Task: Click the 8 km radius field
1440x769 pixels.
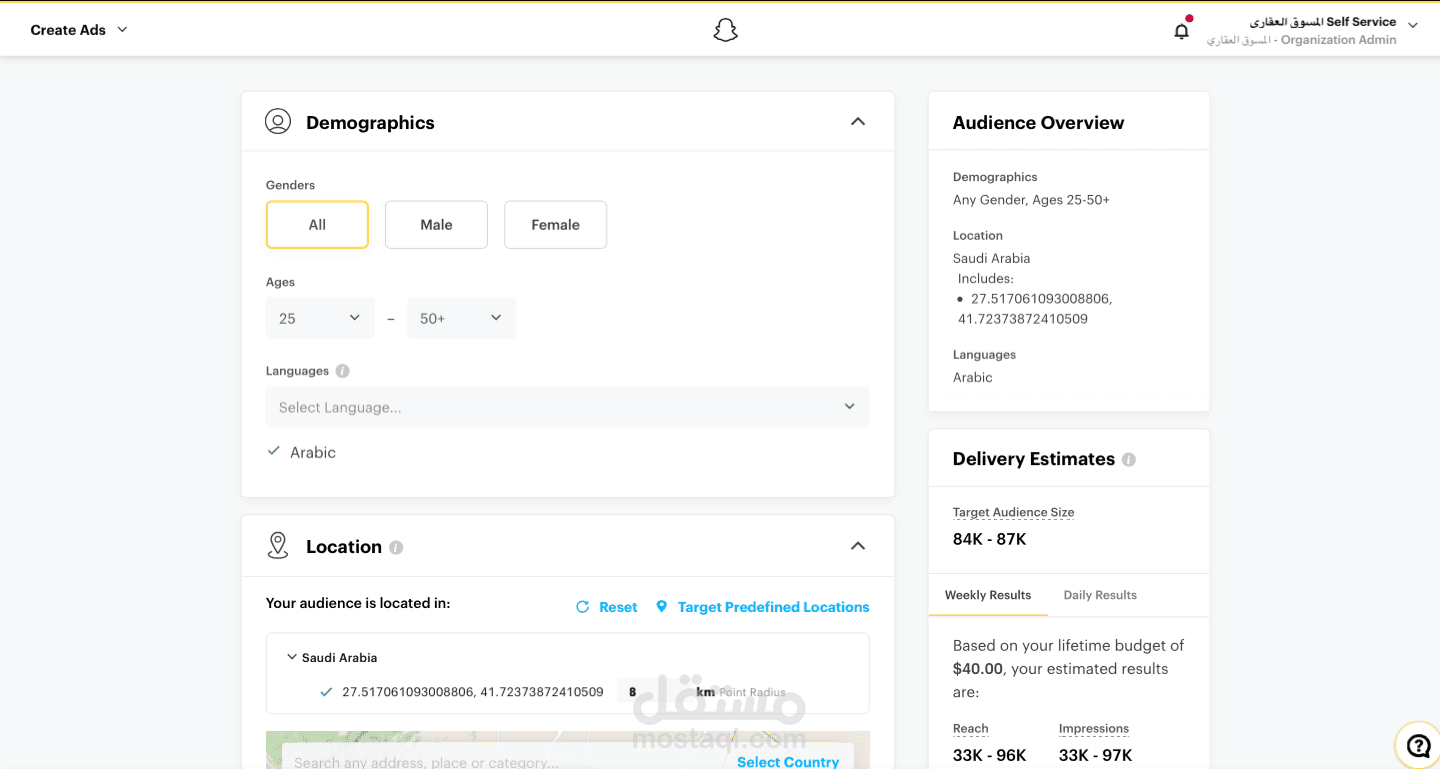Action: (633, 692)
